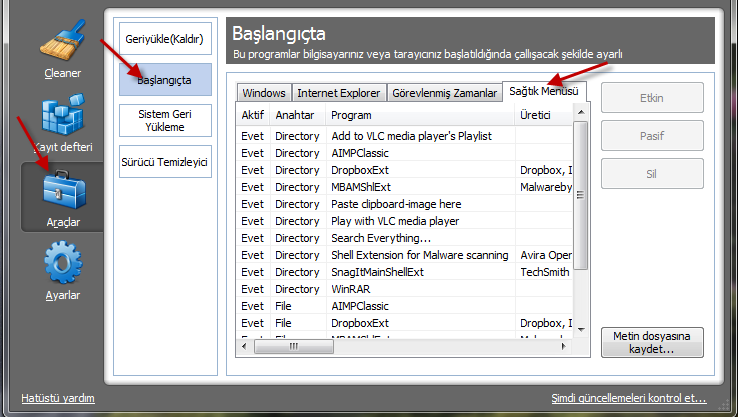Select the Search Everything entry row
Screen dimensions: 738x417
point(380,238)
